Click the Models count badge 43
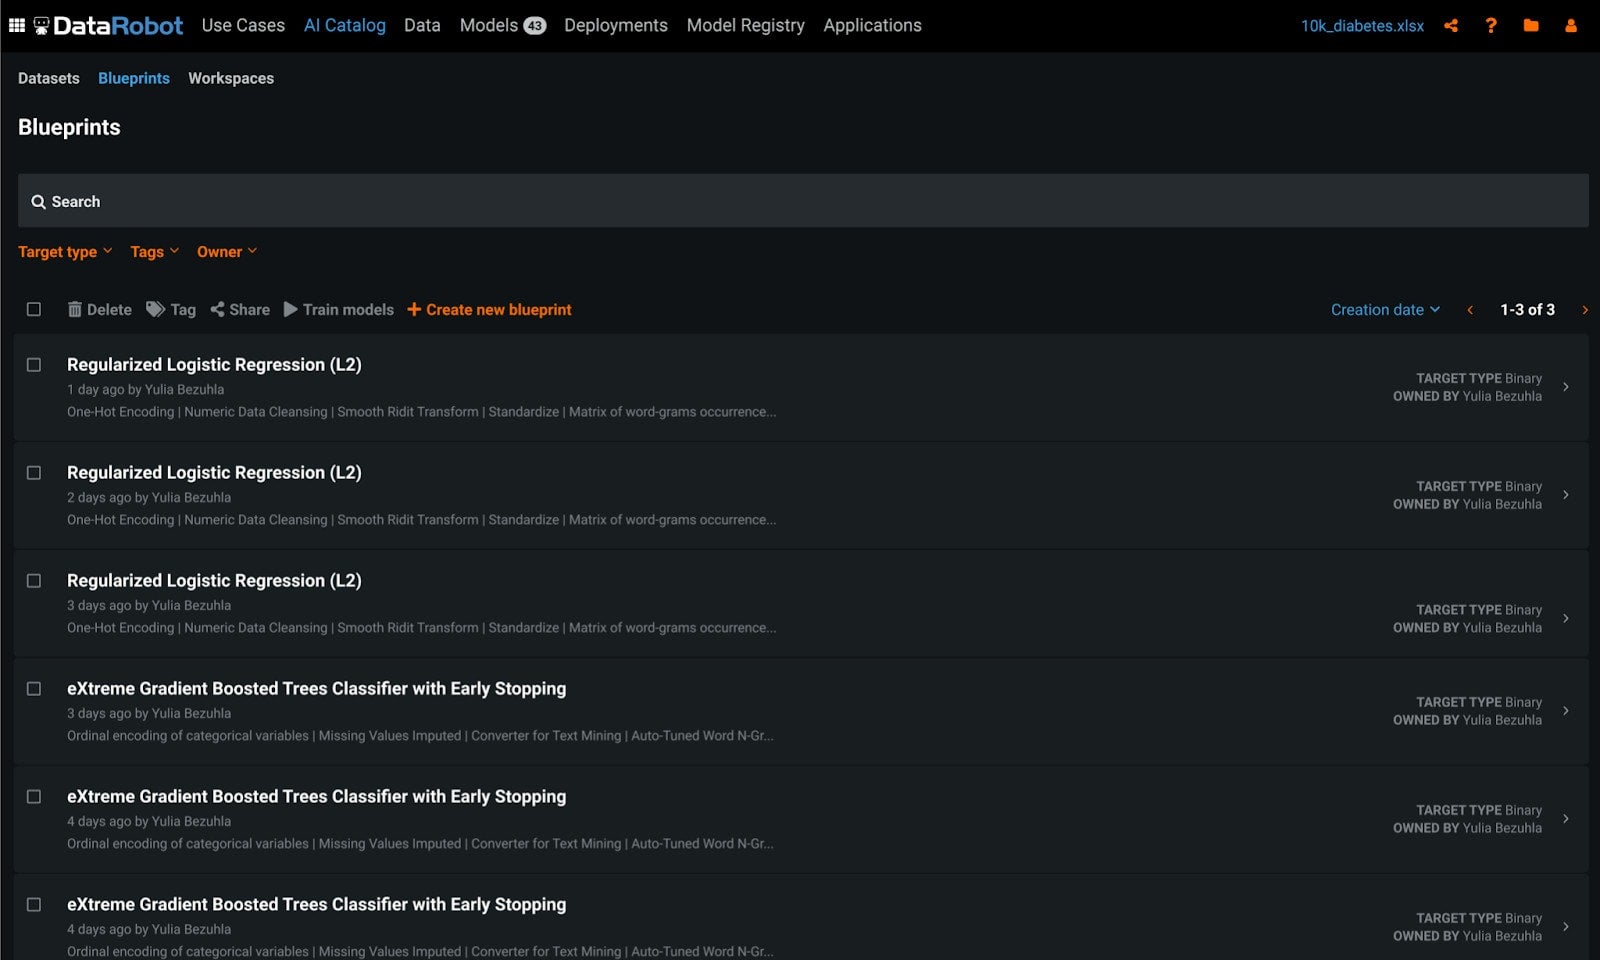The image size is (1600, 960). [x=535, y=26]
